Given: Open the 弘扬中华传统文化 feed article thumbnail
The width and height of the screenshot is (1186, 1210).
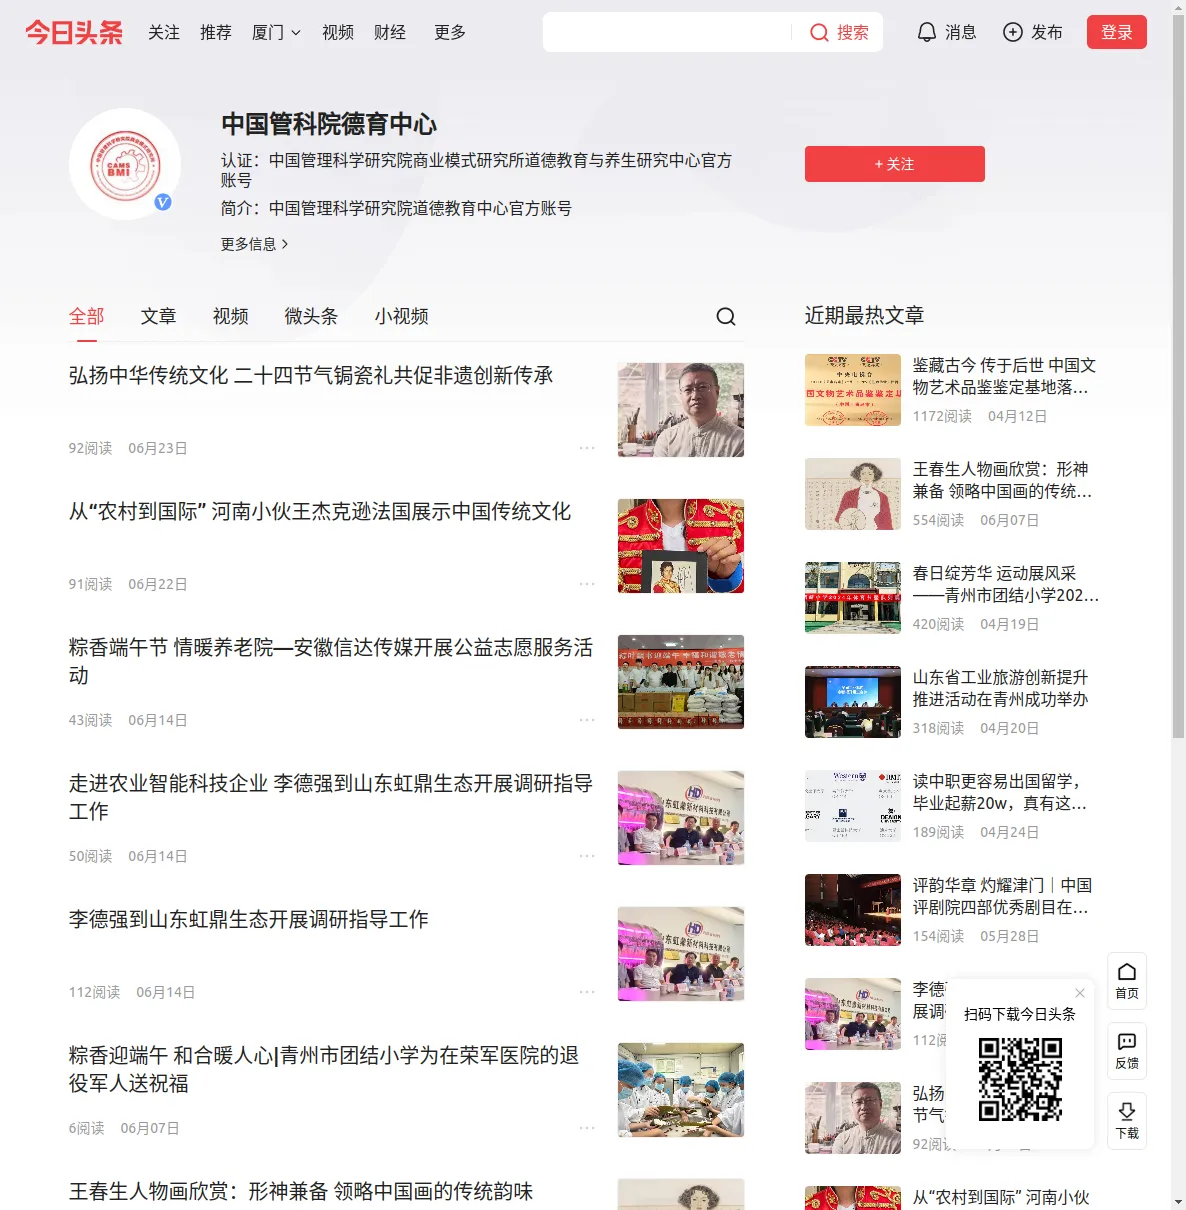Looking at the screenshot, I should [x=681, y=410].
